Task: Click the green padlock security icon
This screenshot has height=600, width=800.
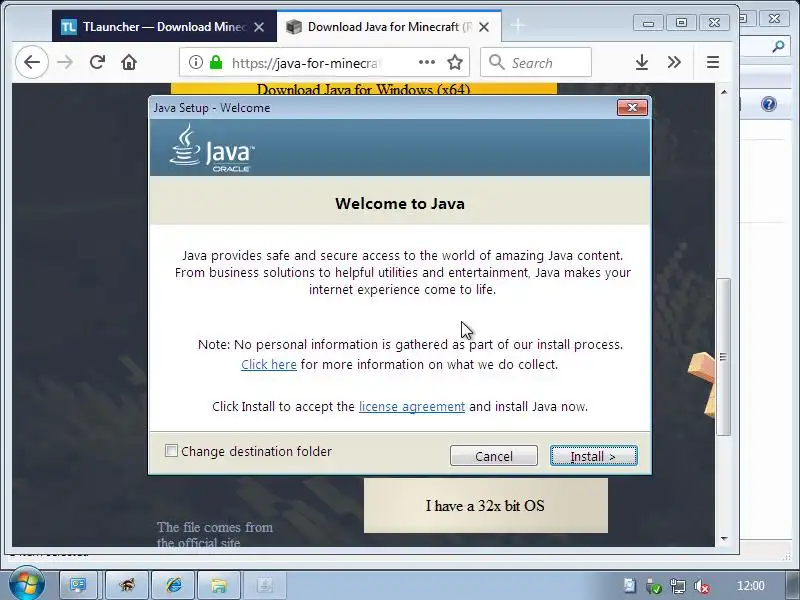Action: click(216, 62)
